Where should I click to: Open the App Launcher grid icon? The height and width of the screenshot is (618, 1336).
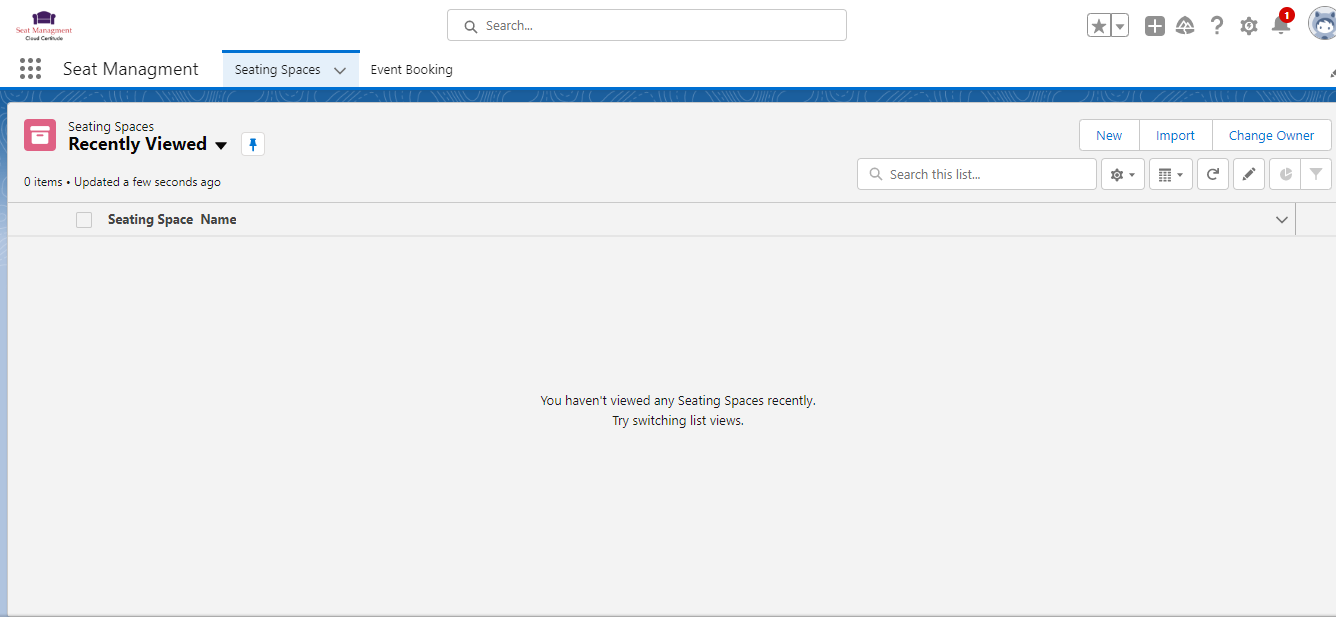(30, 69)
